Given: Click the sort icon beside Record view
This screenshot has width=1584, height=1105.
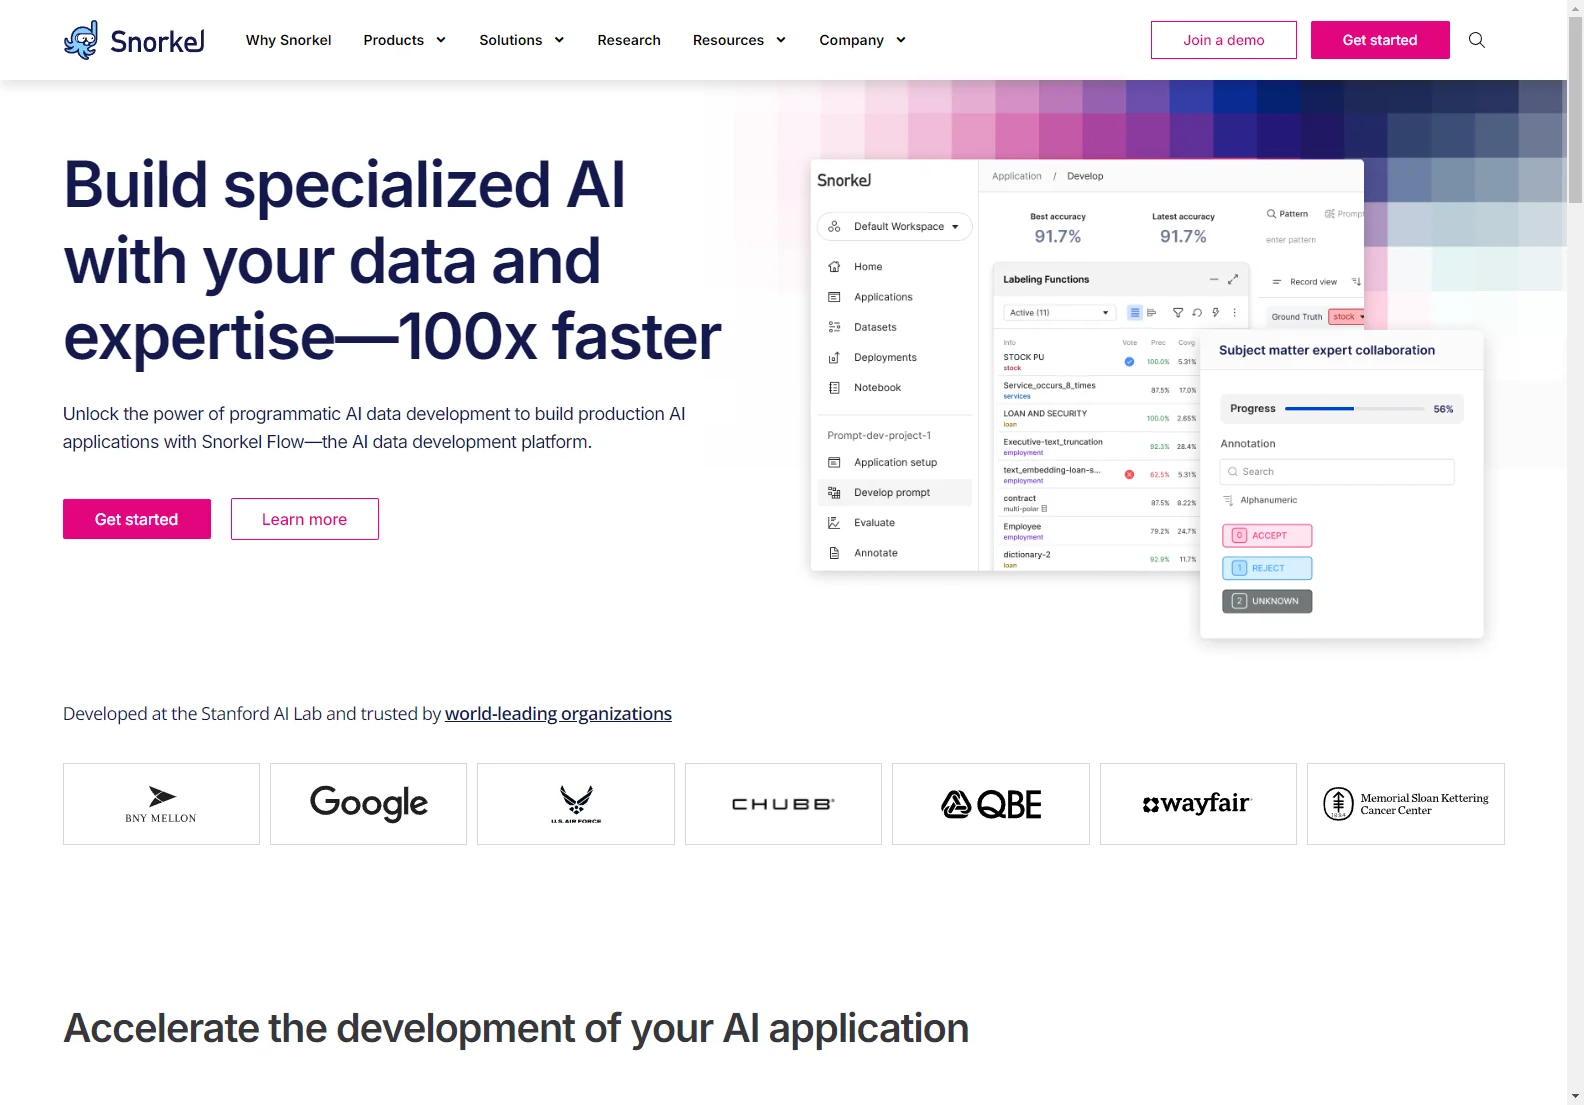Looking at the screenshot, I should pyautogui.click(x=1356, y=281).
